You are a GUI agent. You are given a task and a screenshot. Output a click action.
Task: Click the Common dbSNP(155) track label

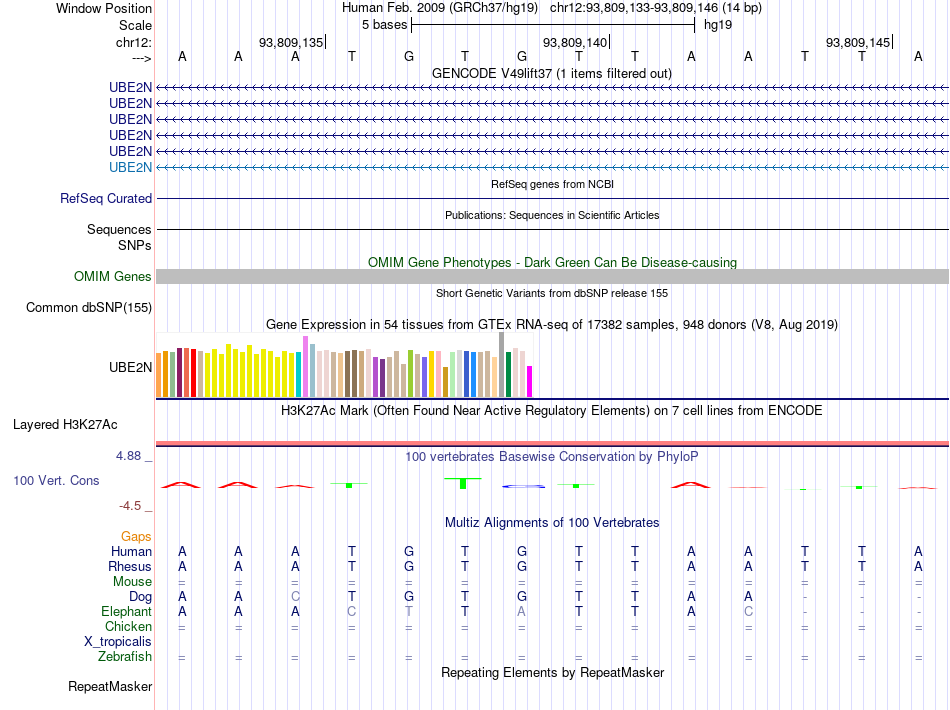click(x=89, y=308)
